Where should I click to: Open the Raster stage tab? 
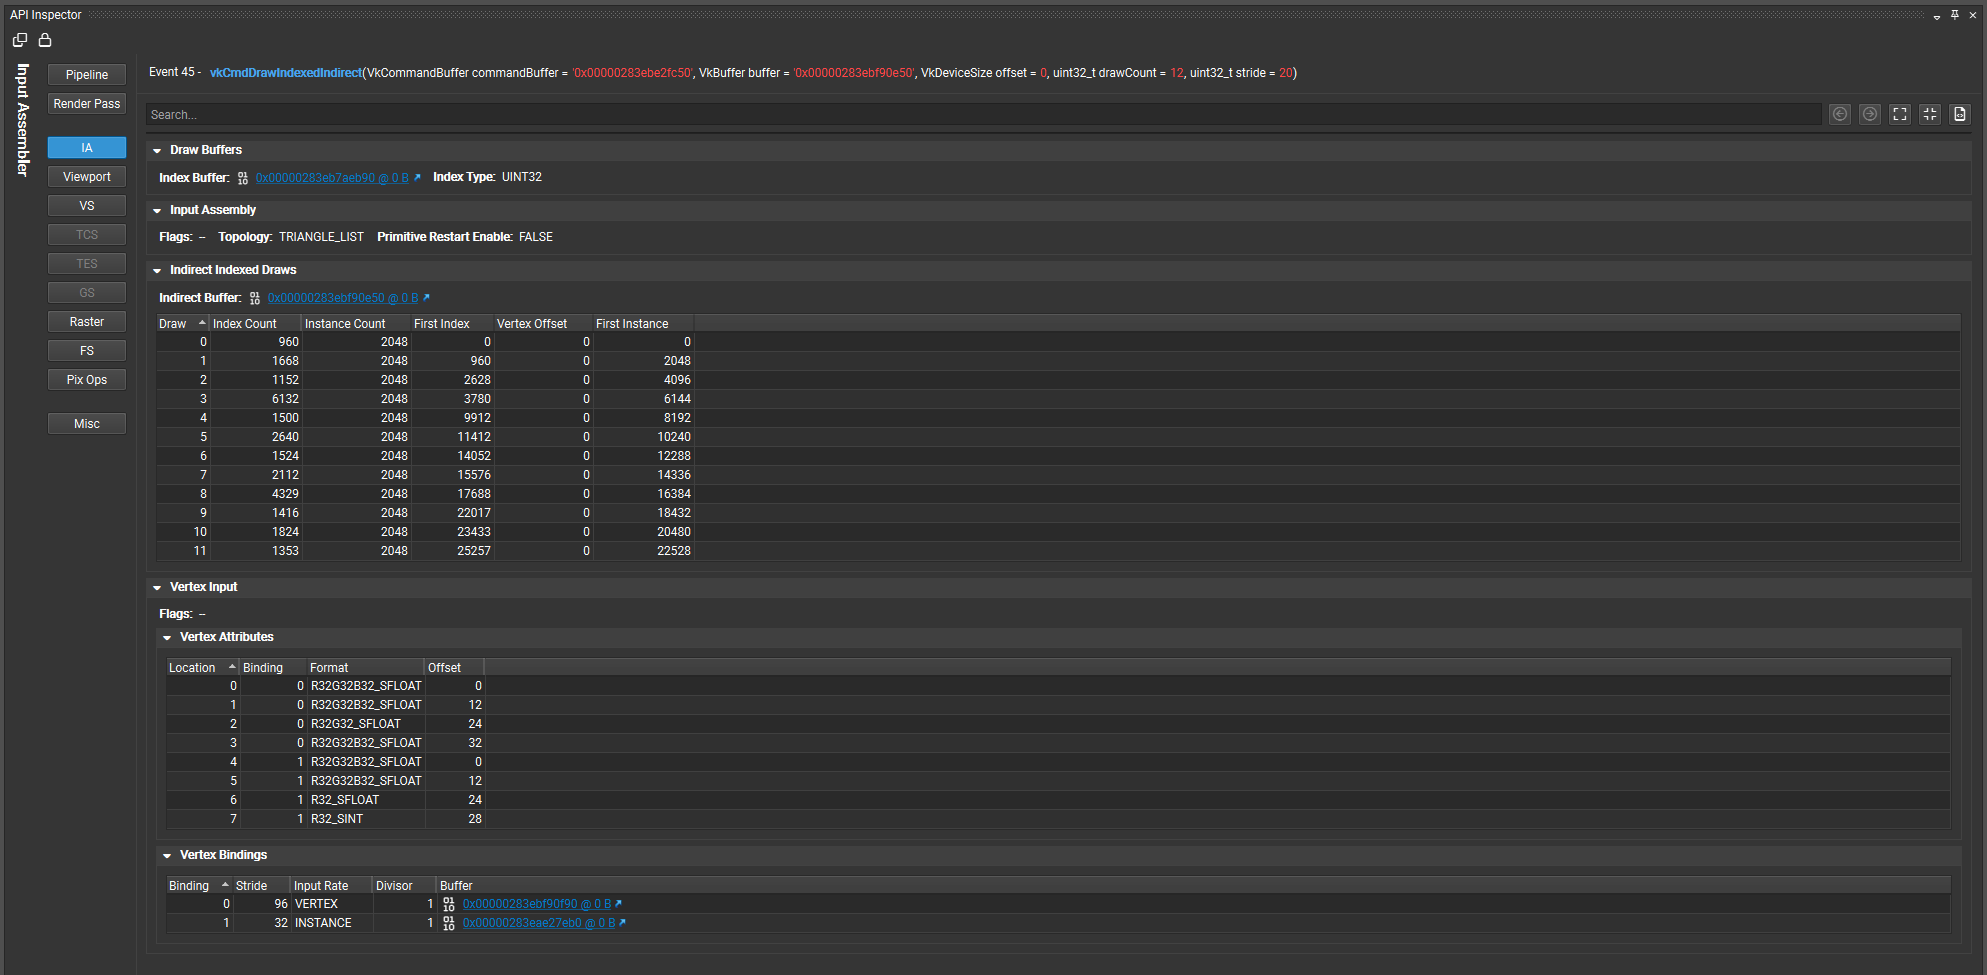[87, 322]
